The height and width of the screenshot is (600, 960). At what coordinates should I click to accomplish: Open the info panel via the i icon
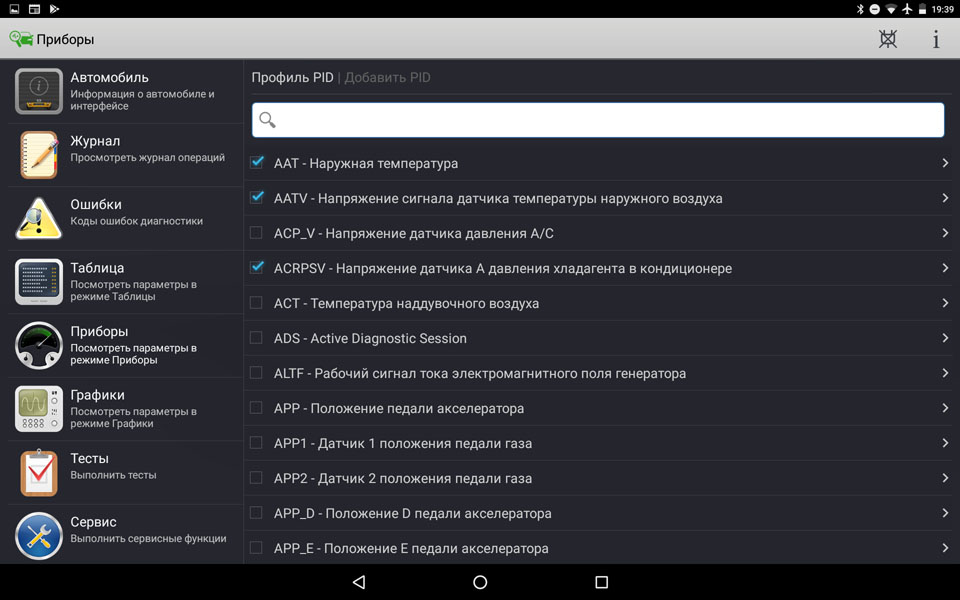[x=936, y=39]
